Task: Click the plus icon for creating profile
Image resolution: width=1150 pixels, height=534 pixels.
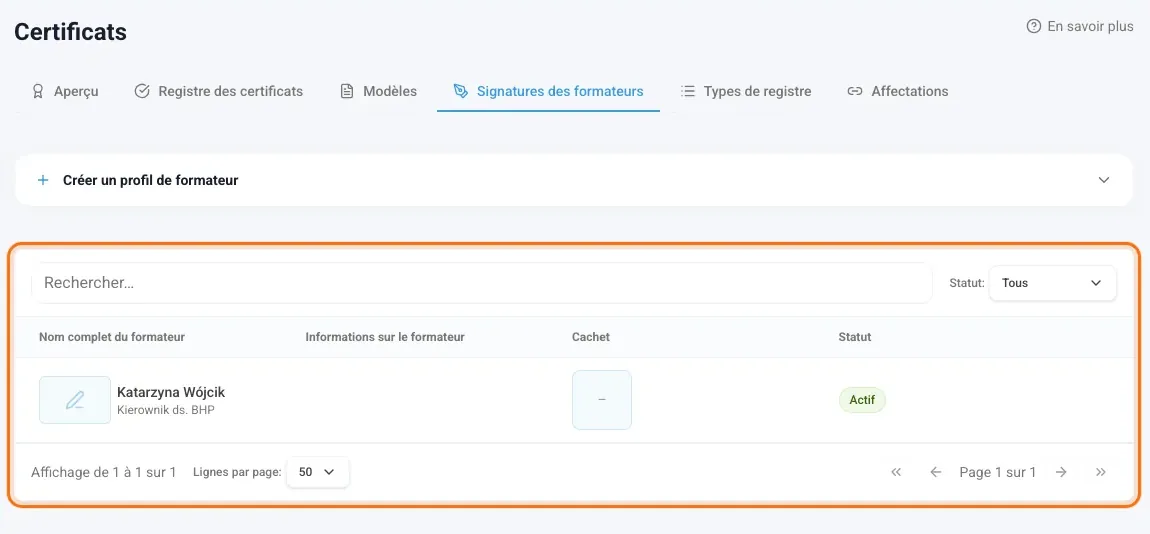Action: tap(43, 180)
